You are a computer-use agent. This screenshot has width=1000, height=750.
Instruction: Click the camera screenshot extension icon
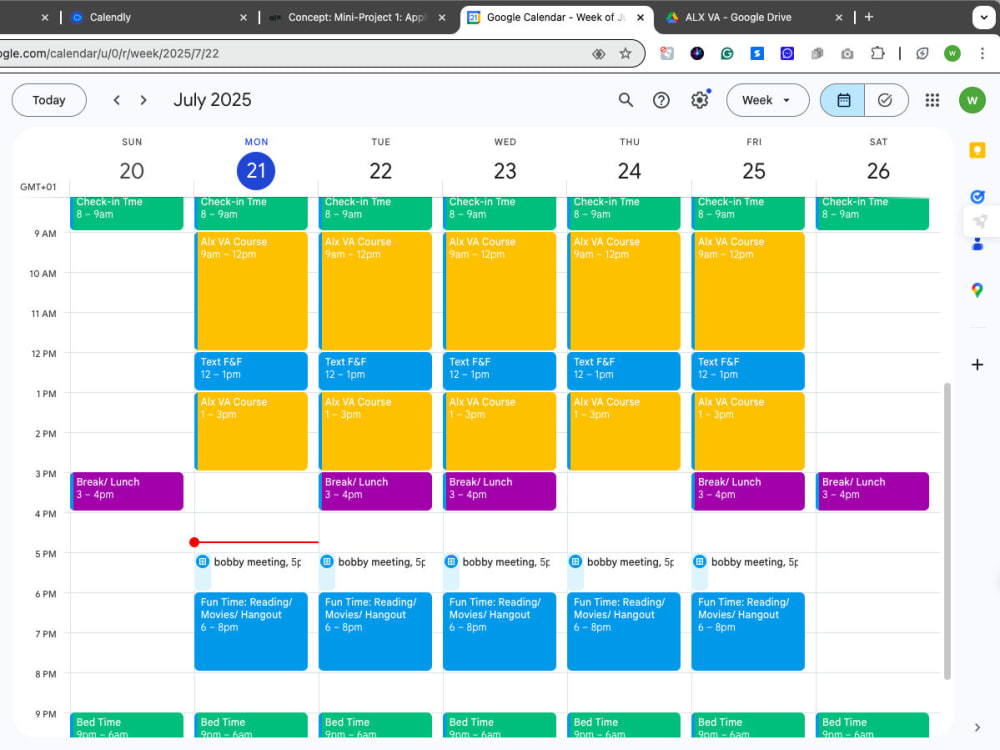[847, 54]
